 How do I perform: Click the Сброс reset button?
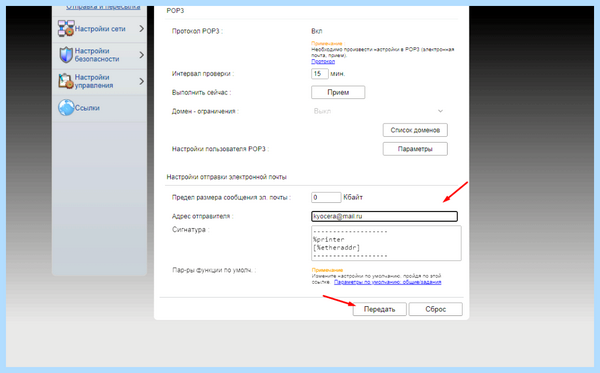[435, 309]
